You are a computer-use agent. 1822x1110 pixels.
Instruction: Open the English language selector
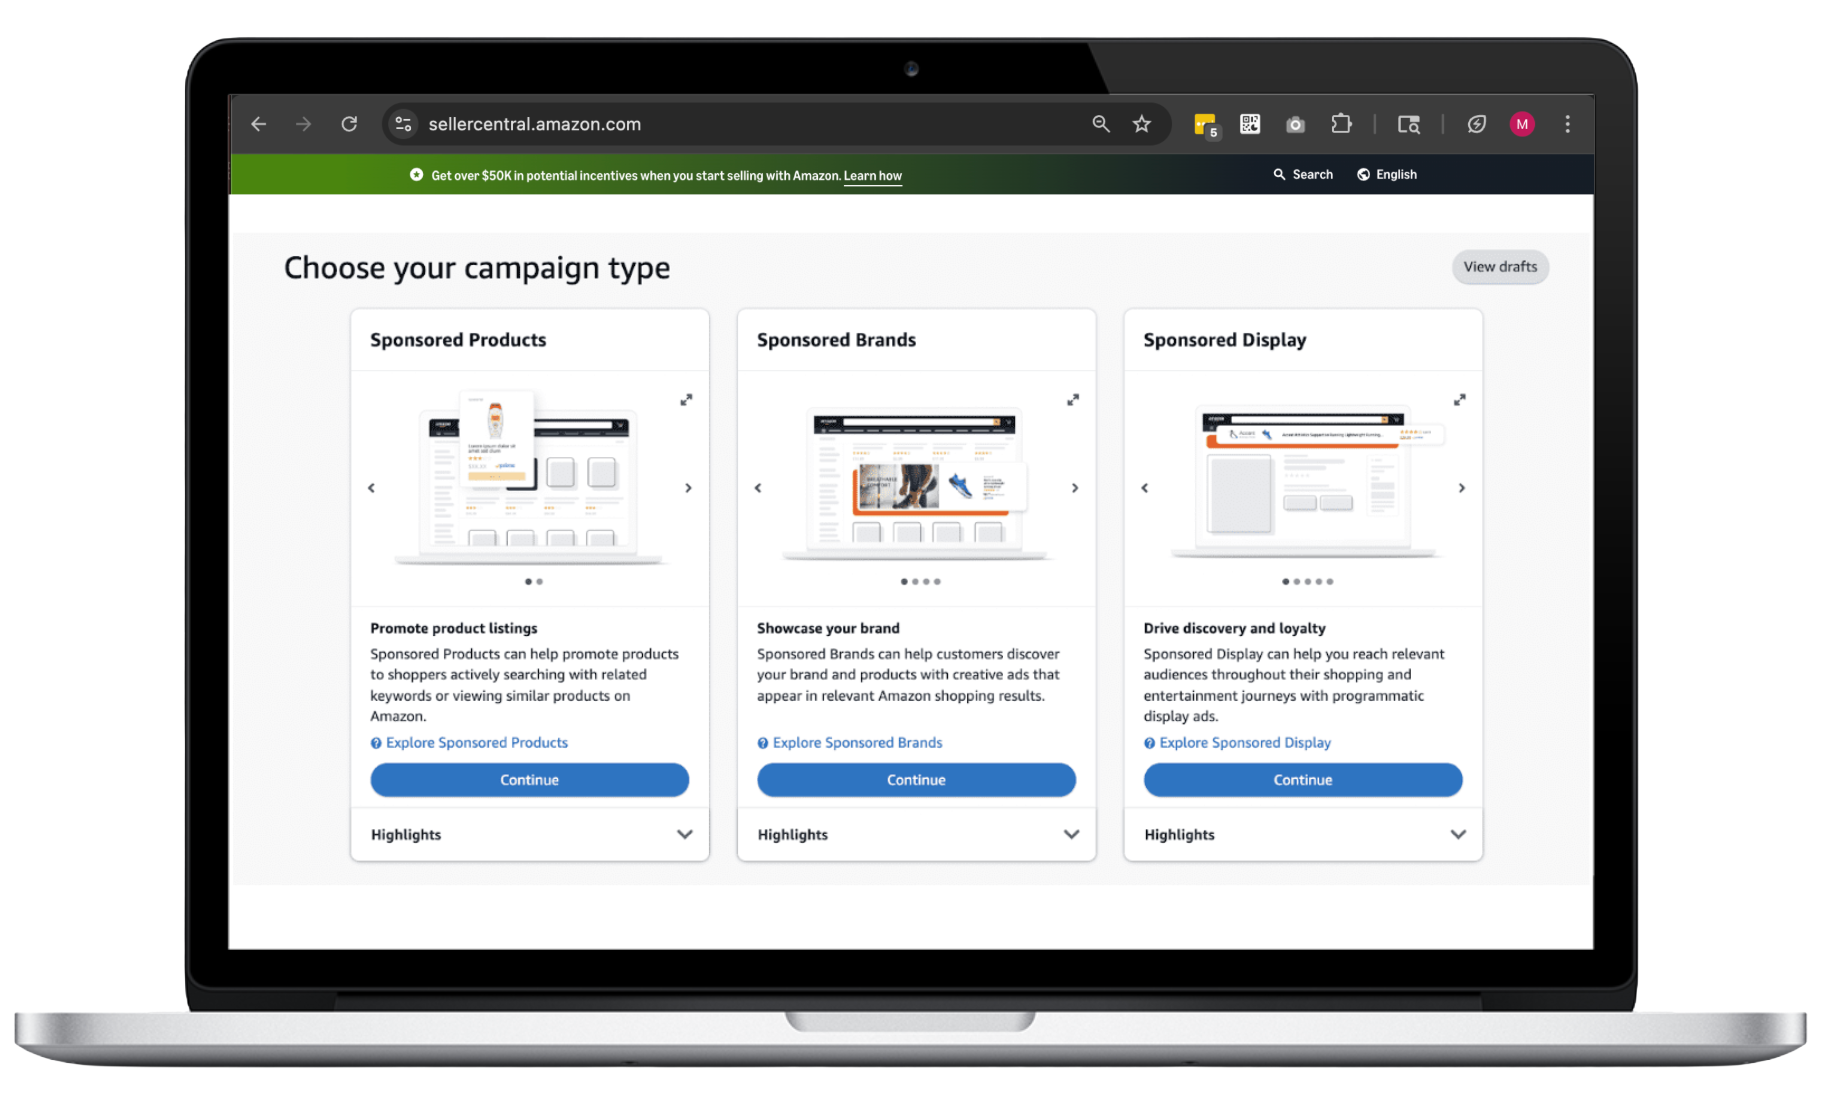1387,174
